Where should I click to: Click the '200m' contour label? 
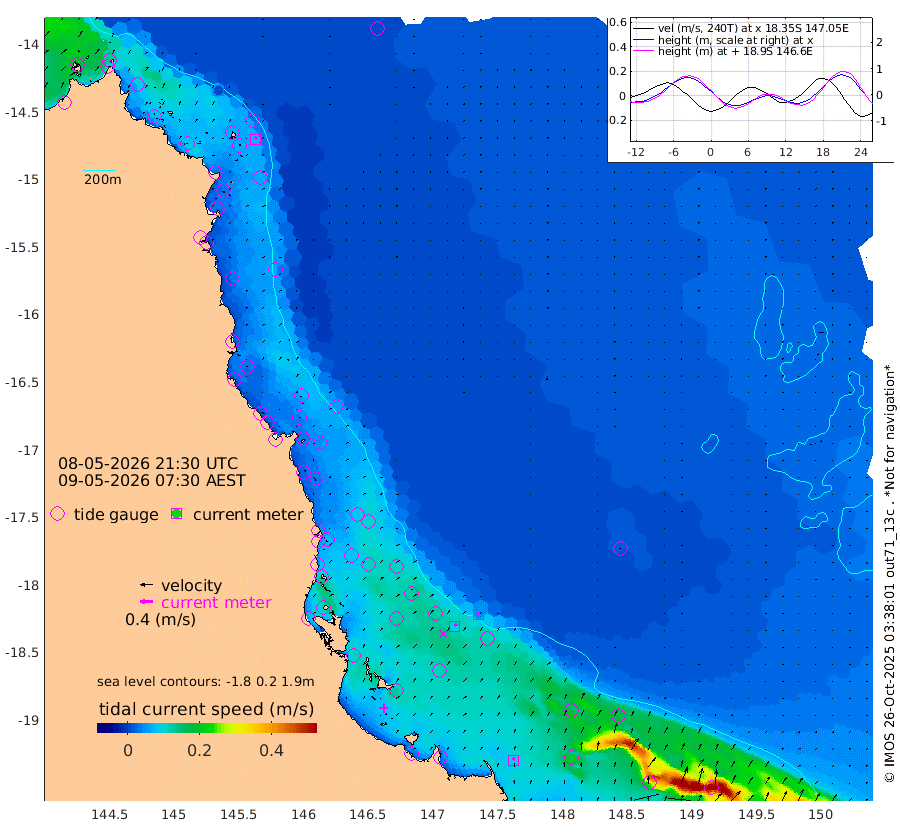point(103,179)
